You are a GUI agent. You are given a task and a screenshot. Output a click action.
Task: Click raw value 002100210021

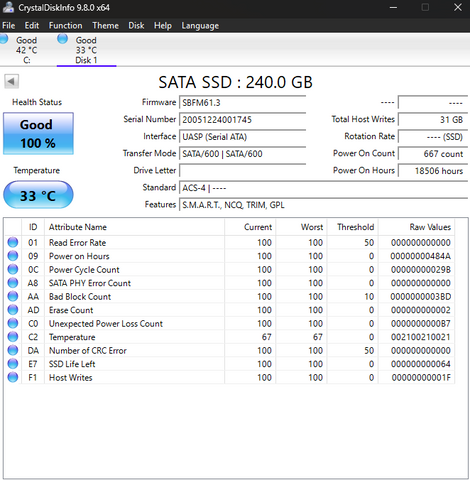[420, 337]
